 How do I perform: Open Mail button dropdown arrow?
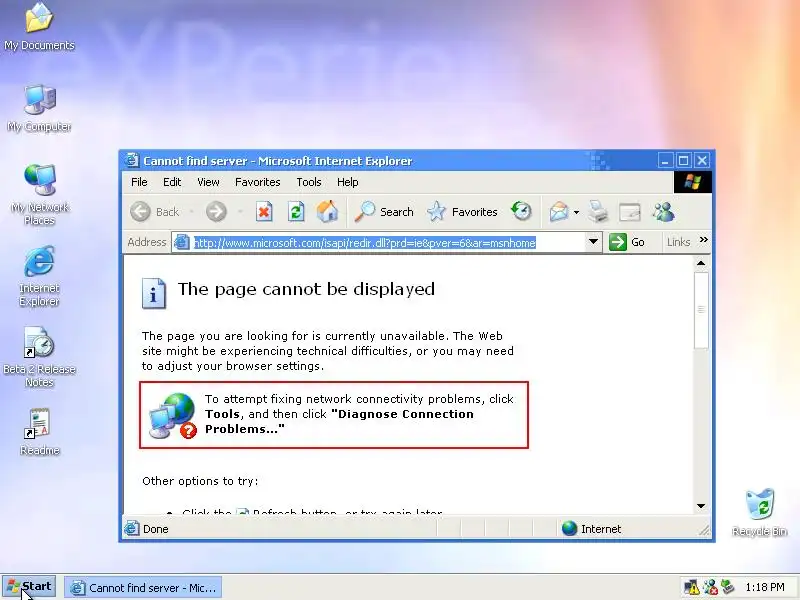[x=577, y=212]
